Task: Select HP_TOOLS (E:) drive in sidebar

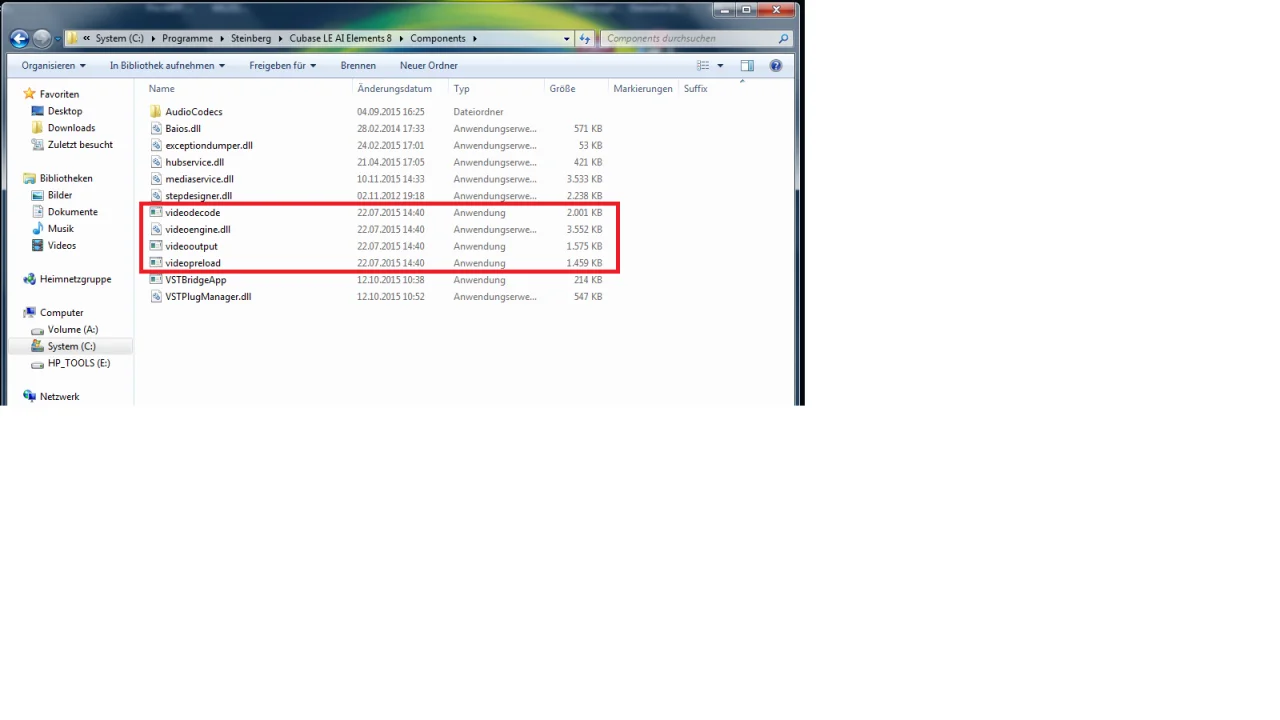Action: (79, 364)
